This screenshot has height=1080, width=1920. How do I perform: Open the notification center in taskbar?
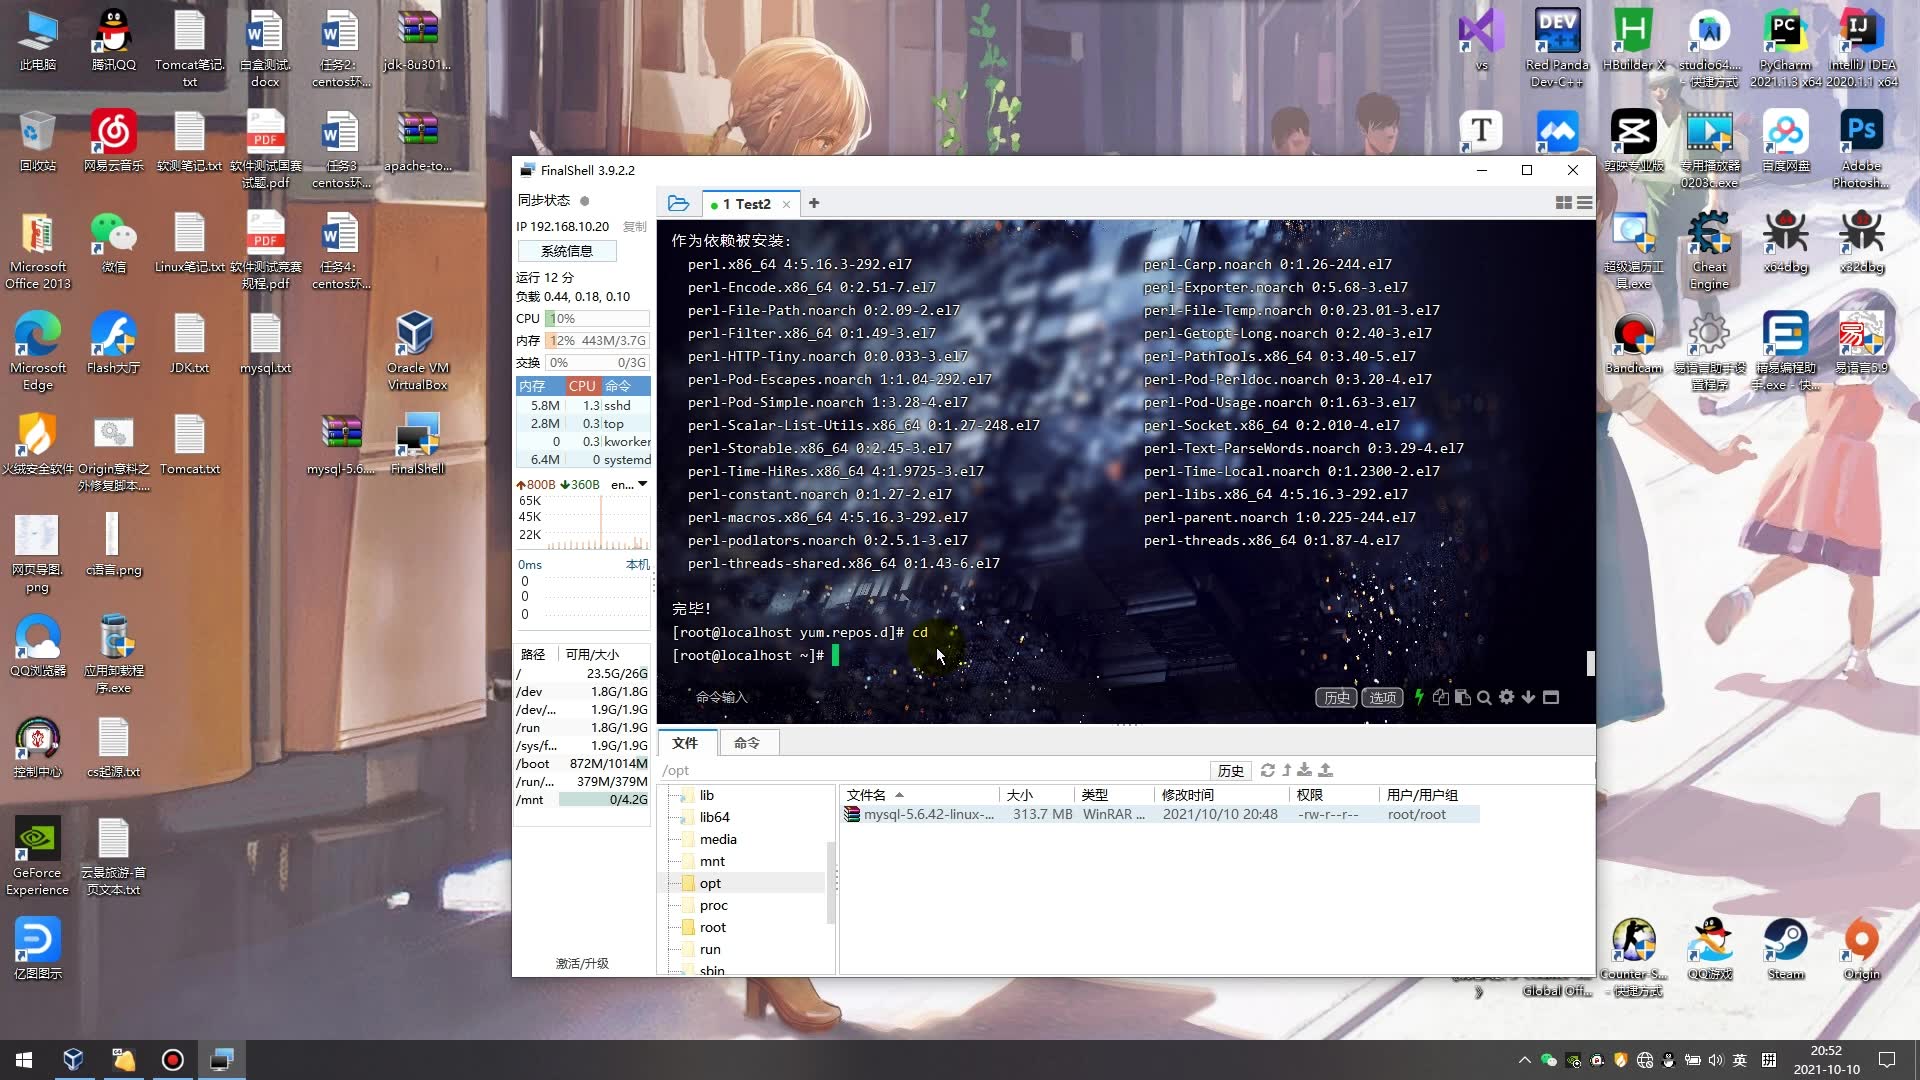1887,1060
